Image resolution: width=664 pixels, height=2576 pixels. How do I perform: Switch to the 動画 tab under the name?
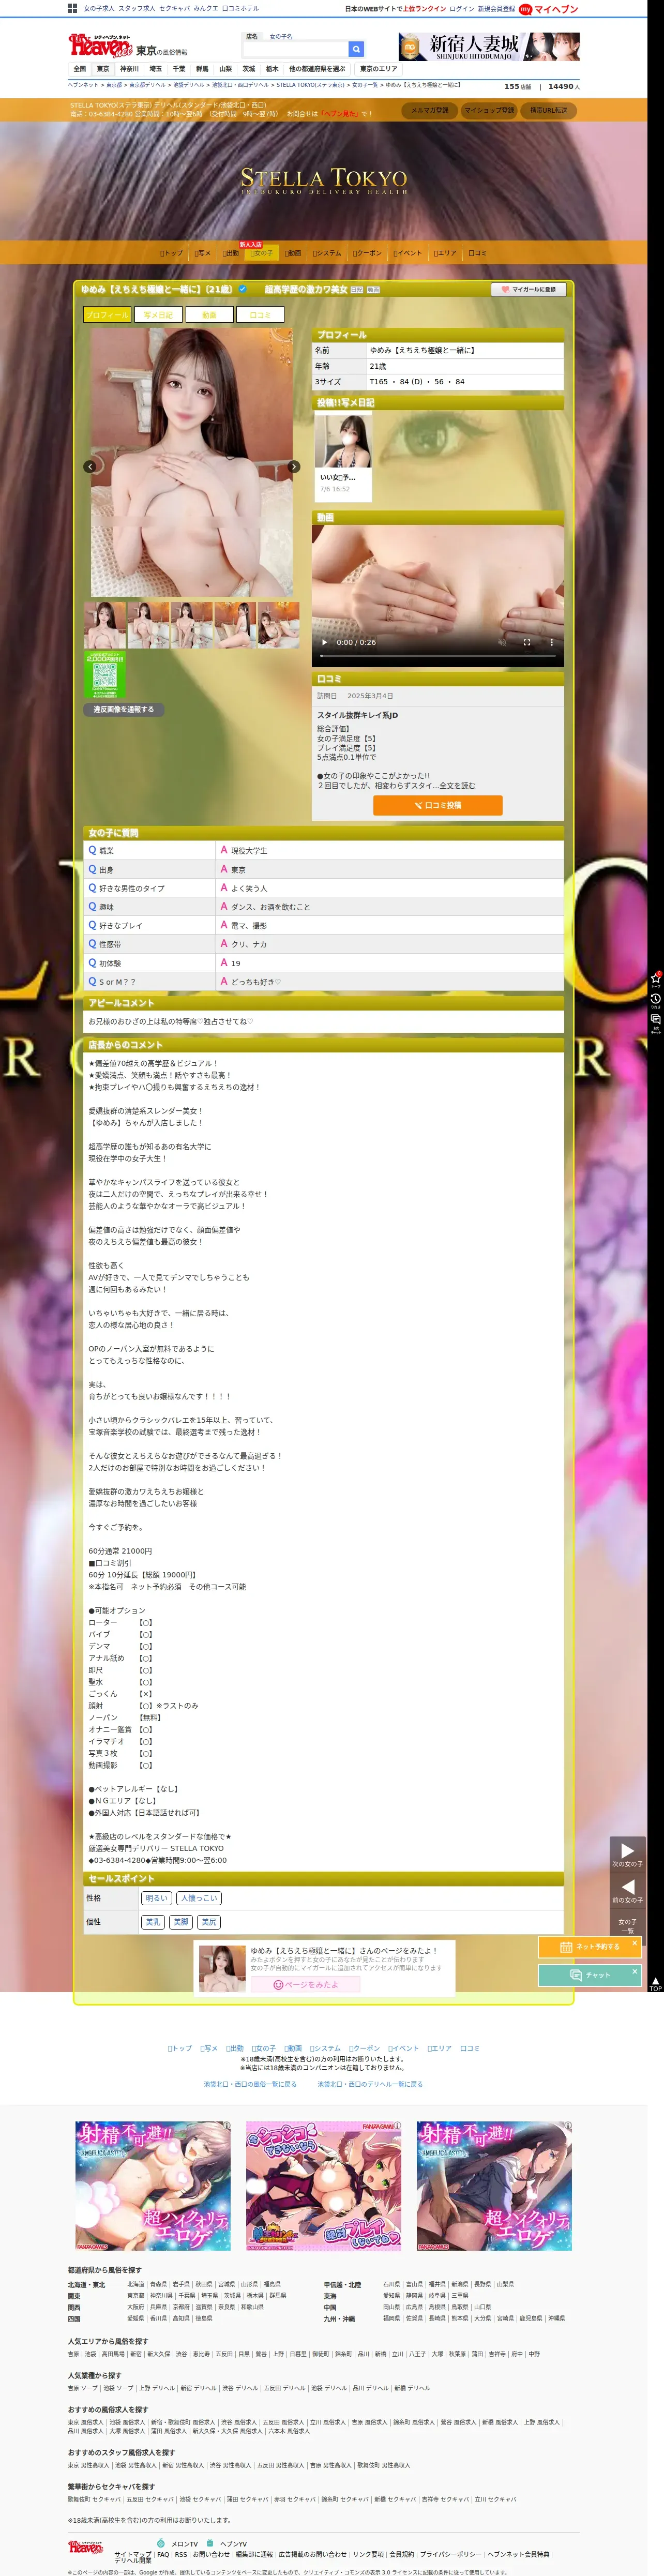[209, 314]
